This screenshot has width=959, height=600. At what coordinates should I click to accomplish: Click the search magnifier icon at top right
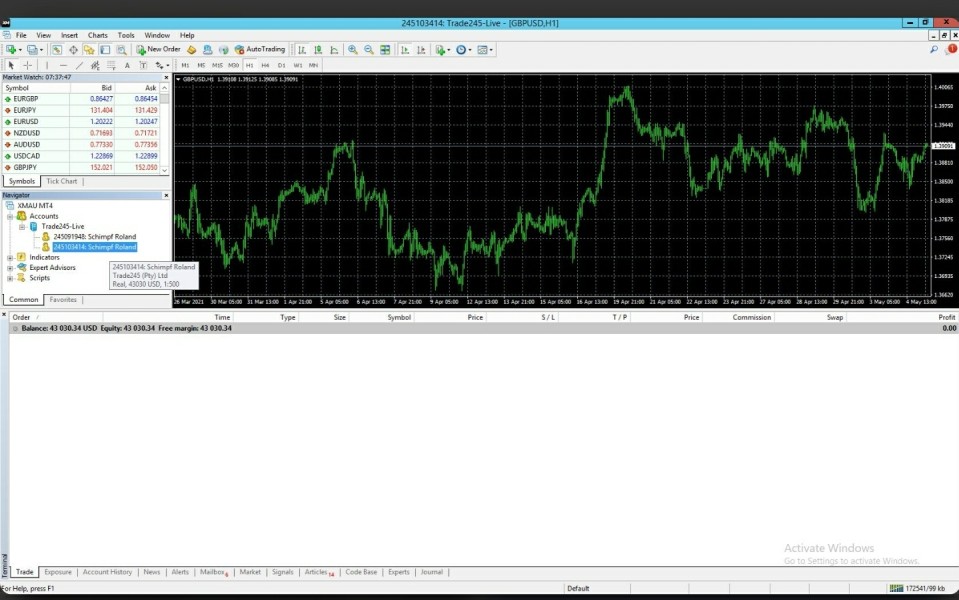pos(934,50)
